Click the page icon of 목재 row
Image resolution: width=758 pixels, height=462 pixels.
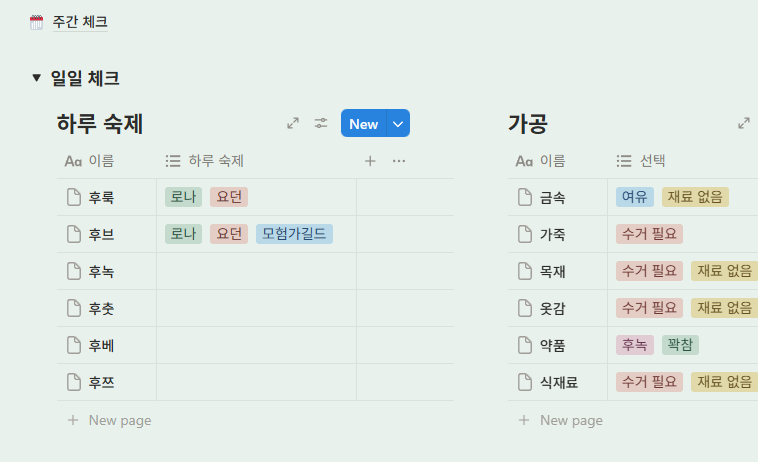click(x=525, y=271)
